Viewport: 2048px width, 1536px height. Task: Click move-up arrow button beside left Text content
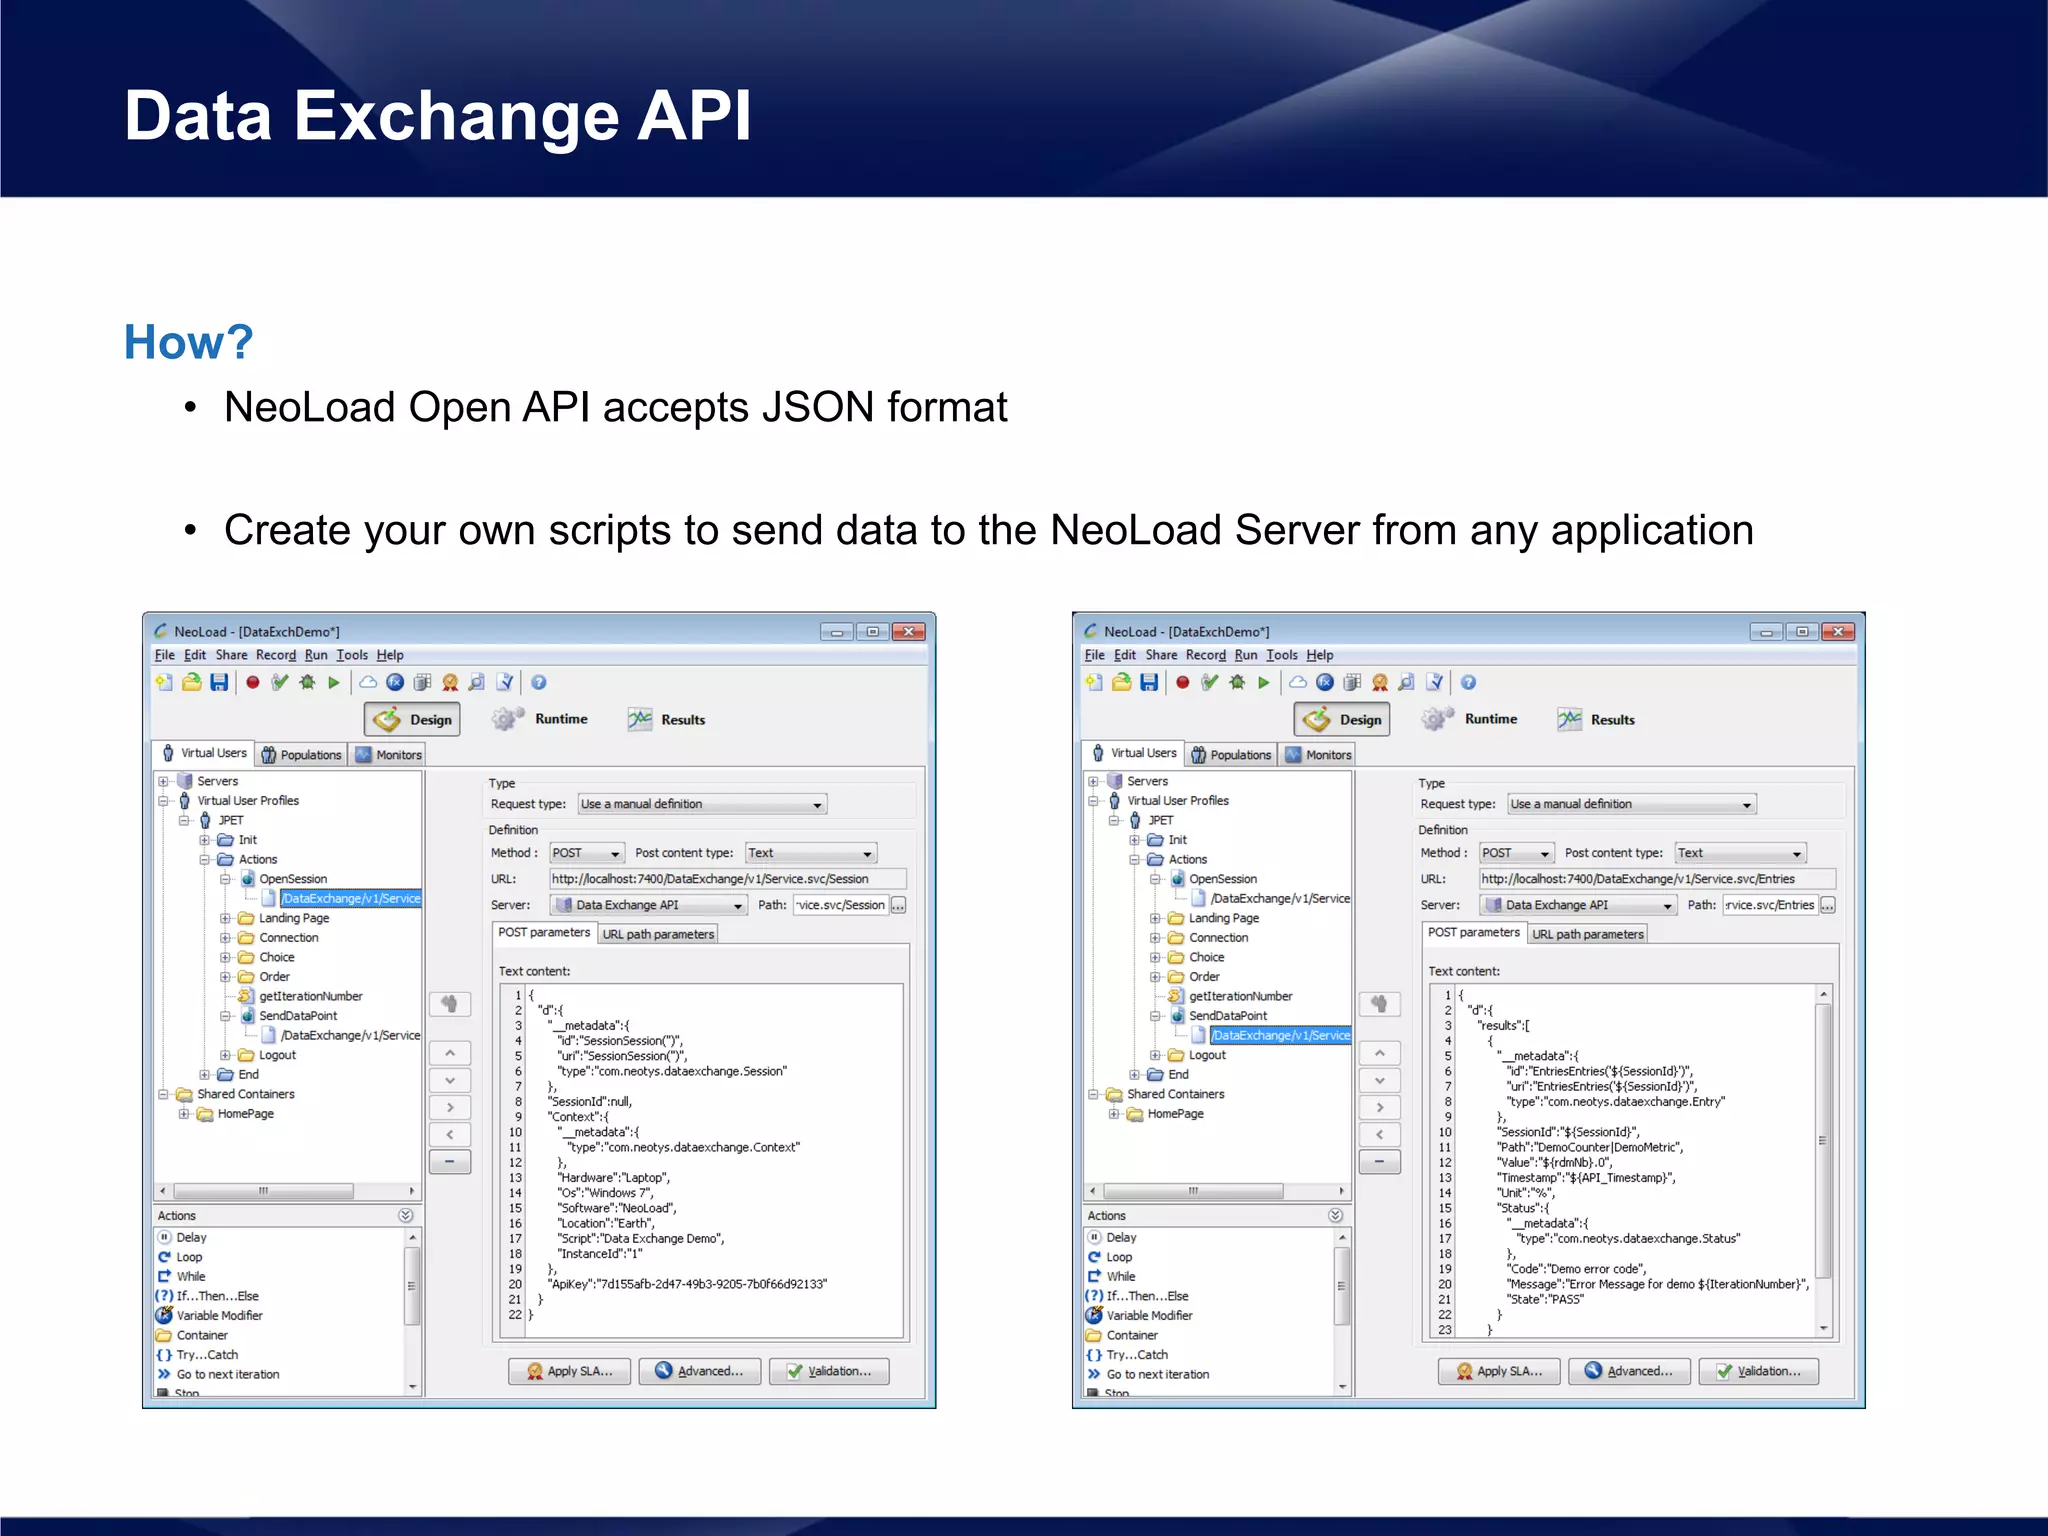click(450, 1053)
